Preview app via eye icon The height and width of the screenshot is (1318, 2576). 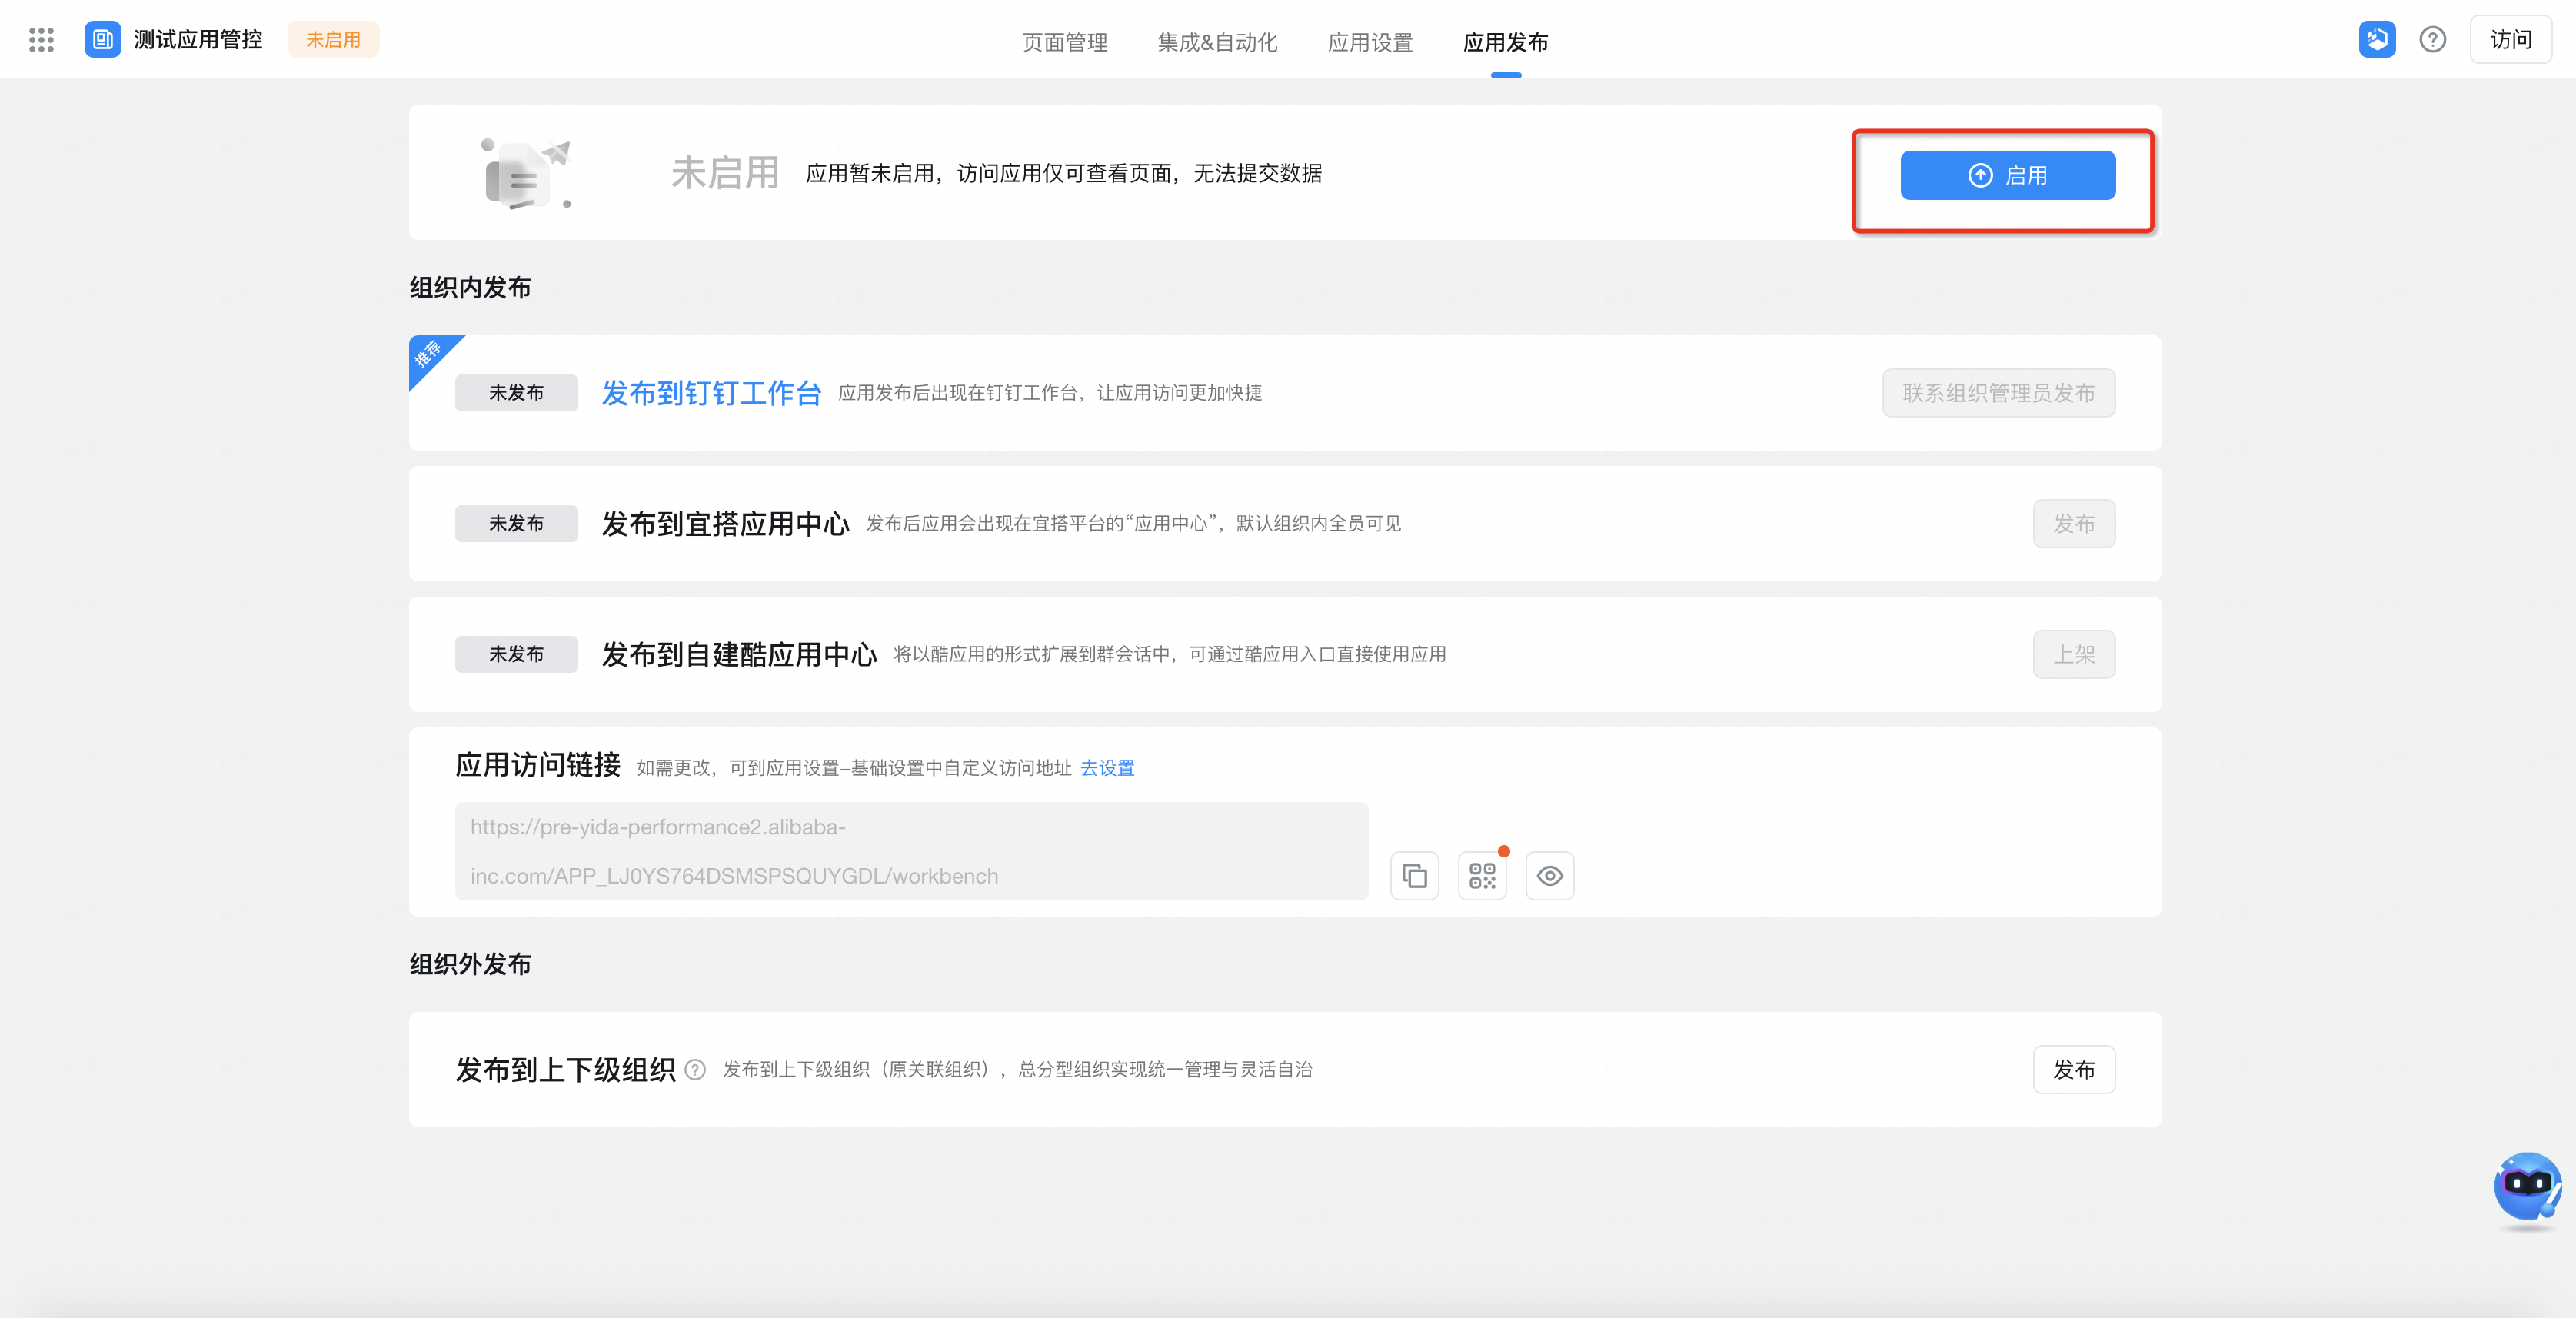point(1550,876)
